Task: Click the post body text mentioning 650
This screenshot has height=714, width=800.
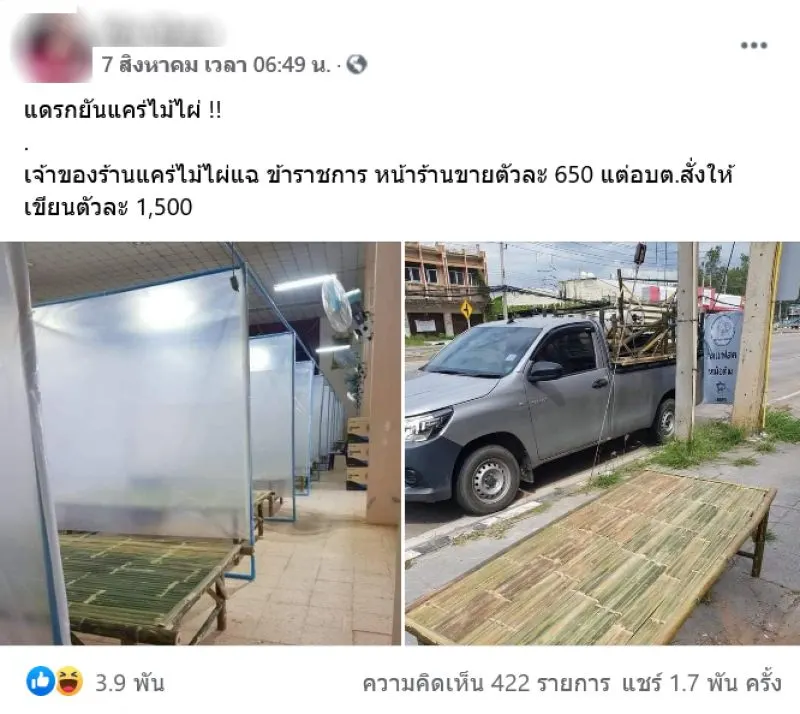Action: point(379,176)
